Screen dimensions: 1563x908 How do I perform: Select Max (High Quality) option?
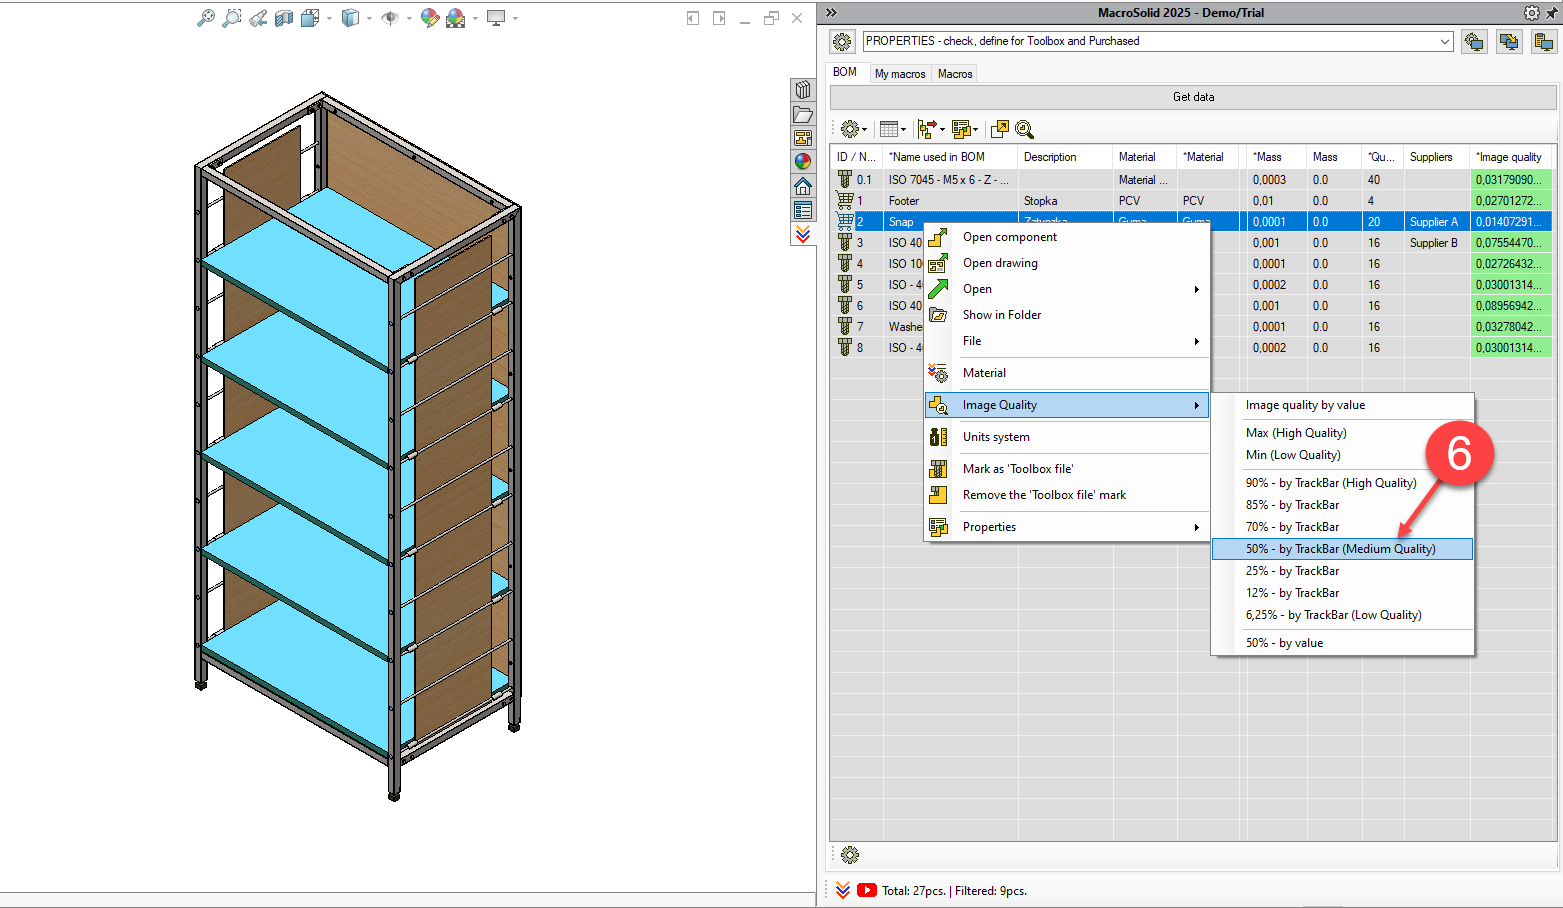1342,433
